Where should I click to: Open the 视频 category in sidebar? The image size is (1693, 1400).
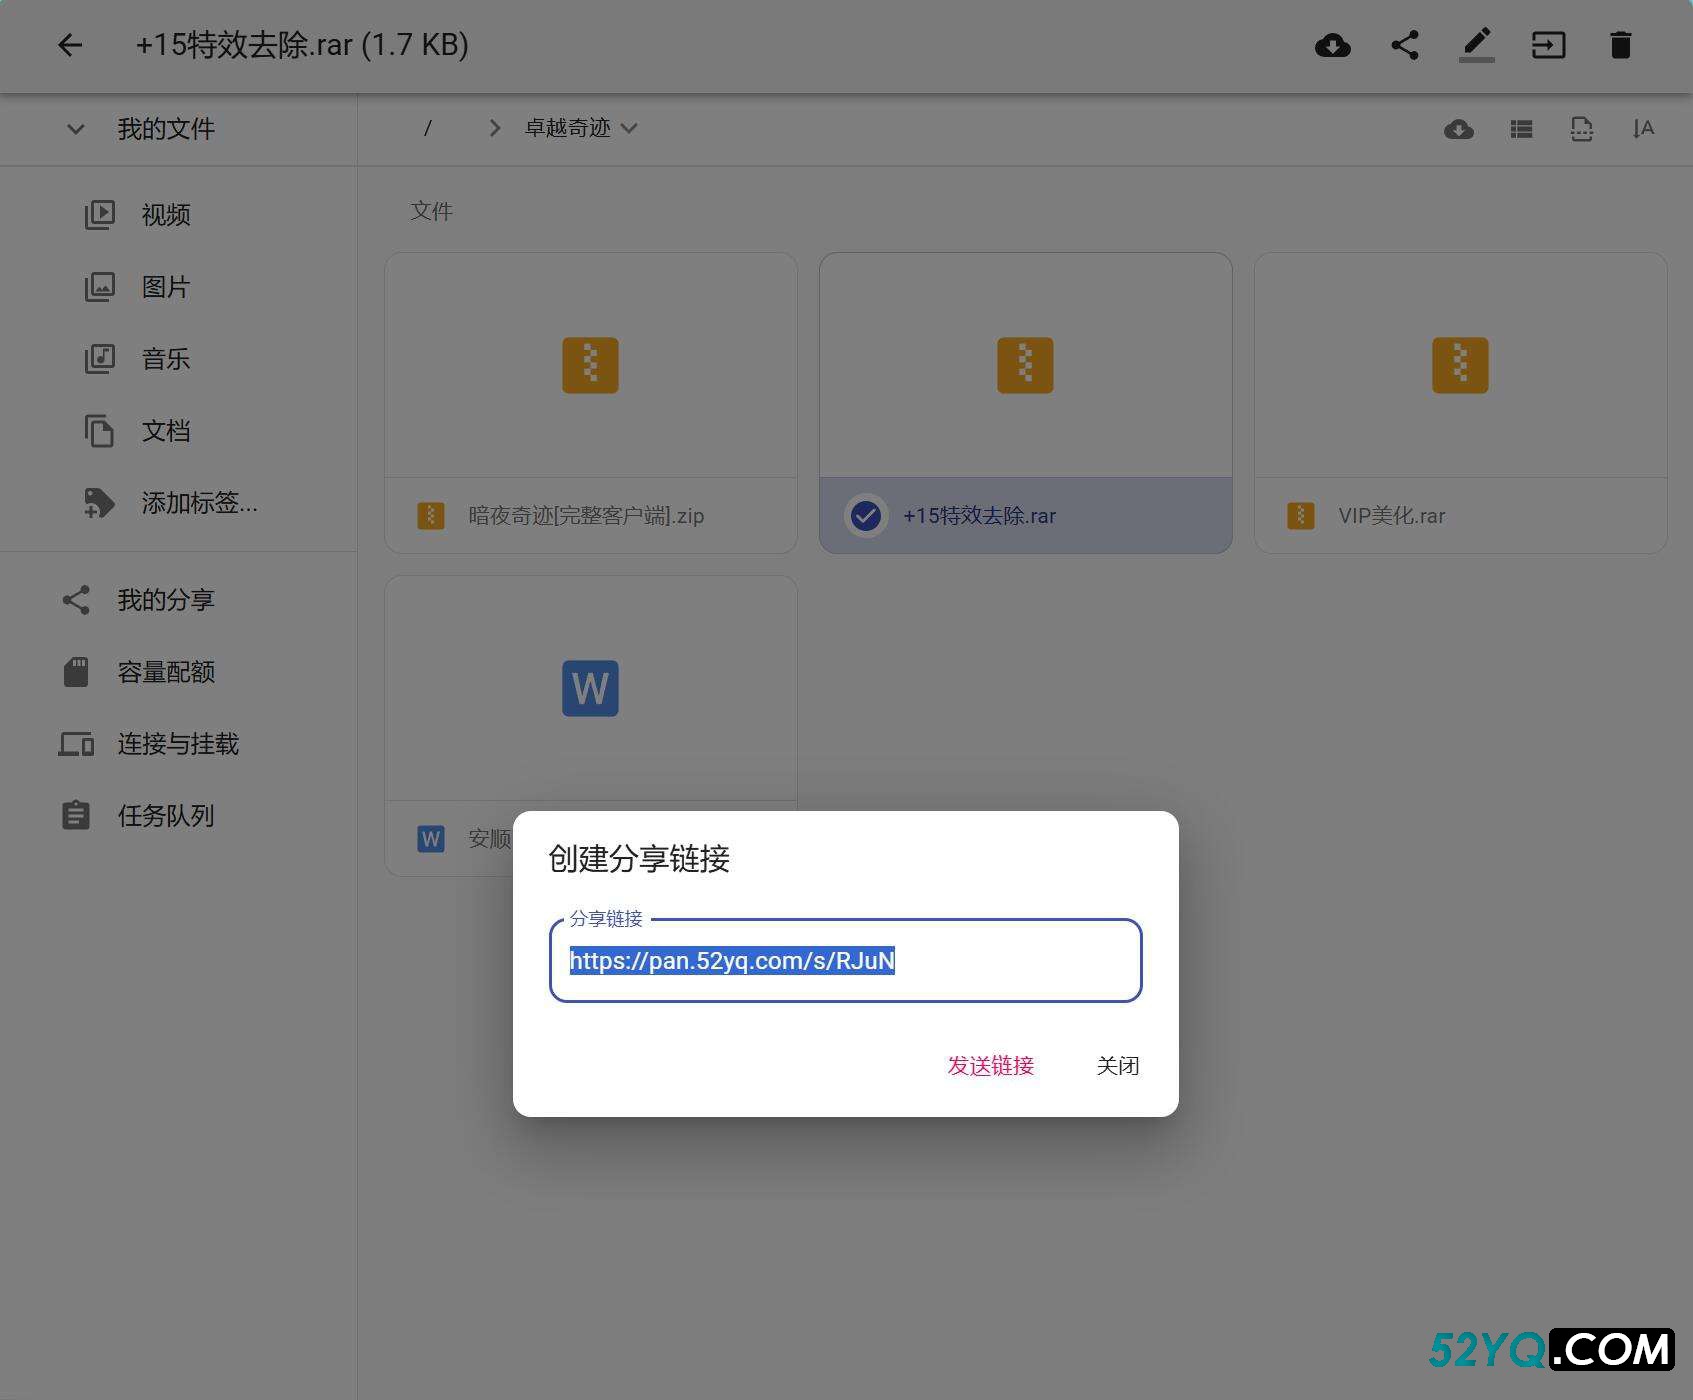click(x=166, y=215)
